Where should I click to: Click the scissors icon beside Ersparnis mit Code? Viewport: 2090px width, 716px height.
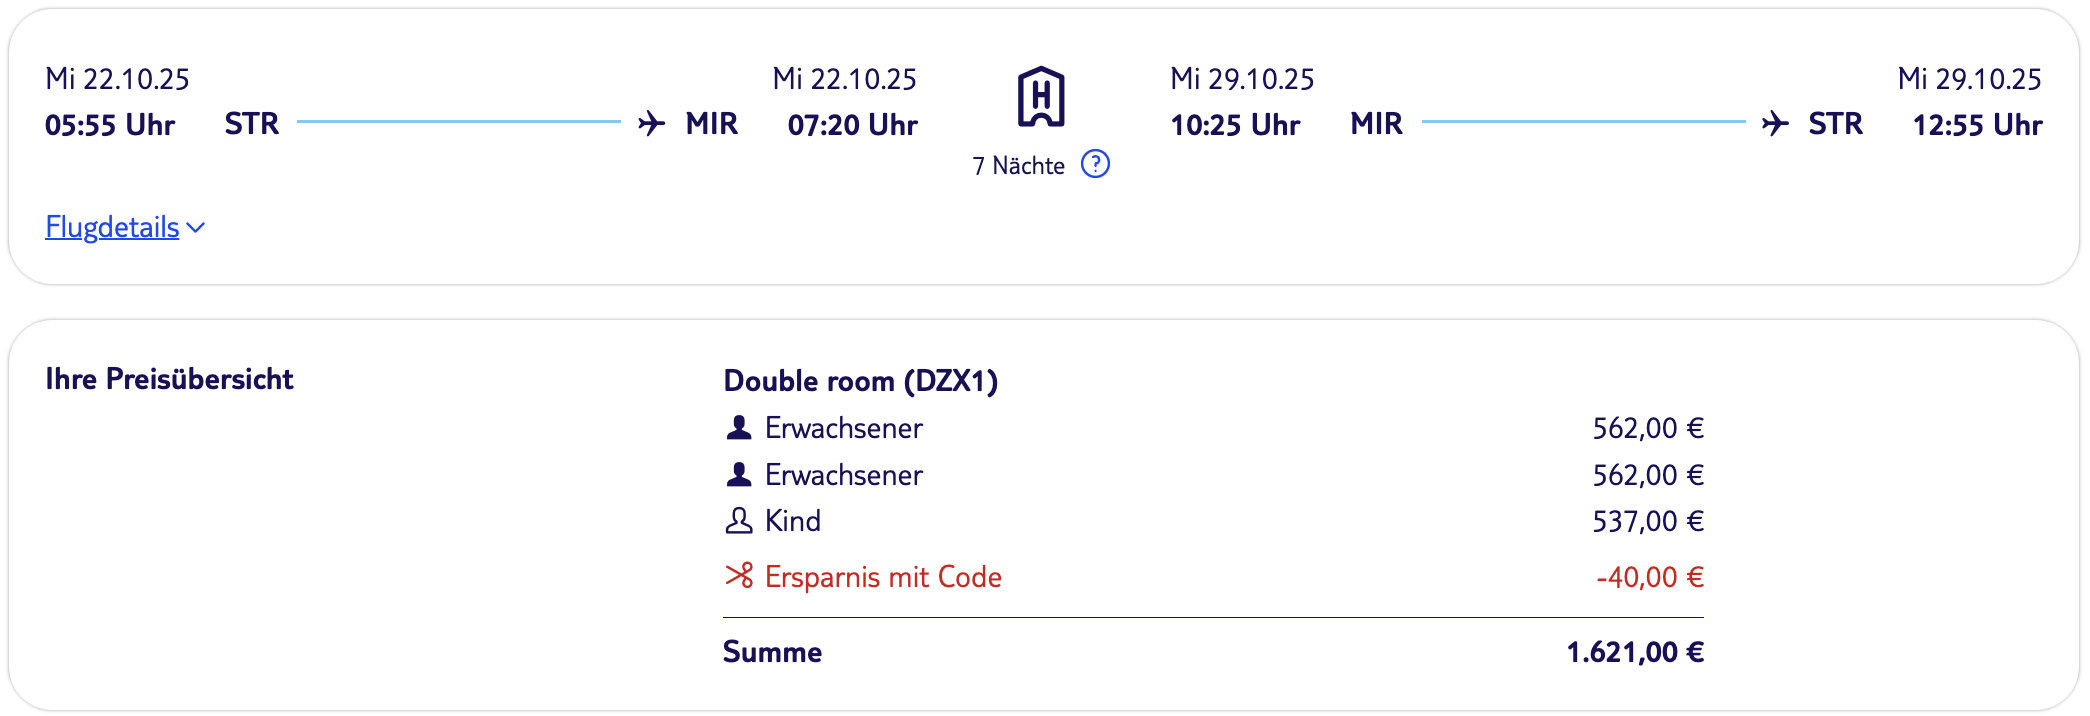[739, 576]
